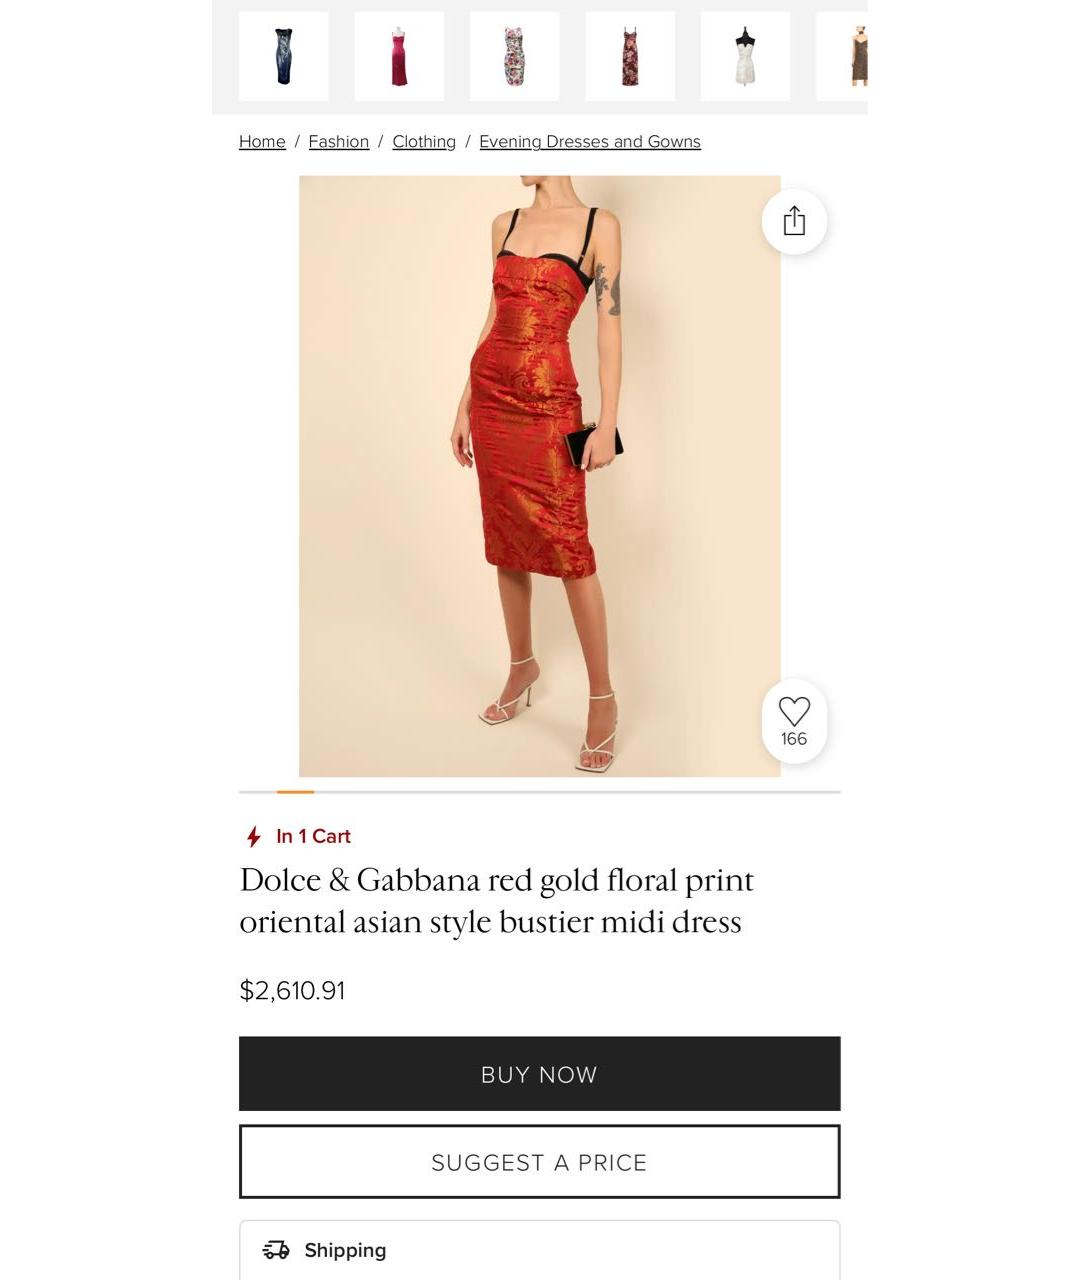1080x1280 pixels.
Task: Select the floral print dress thumbnail
Action: [x=514, y=57]
